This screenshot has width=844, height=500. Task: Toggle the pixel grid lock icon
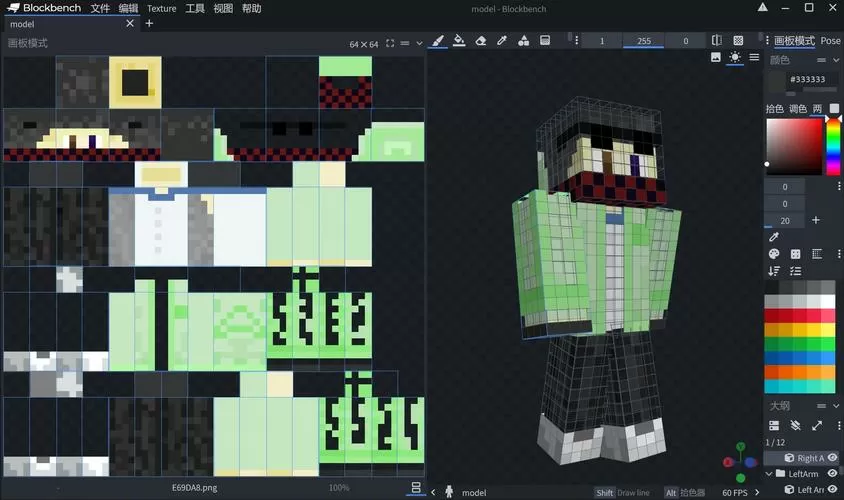[x=738, y=40]
